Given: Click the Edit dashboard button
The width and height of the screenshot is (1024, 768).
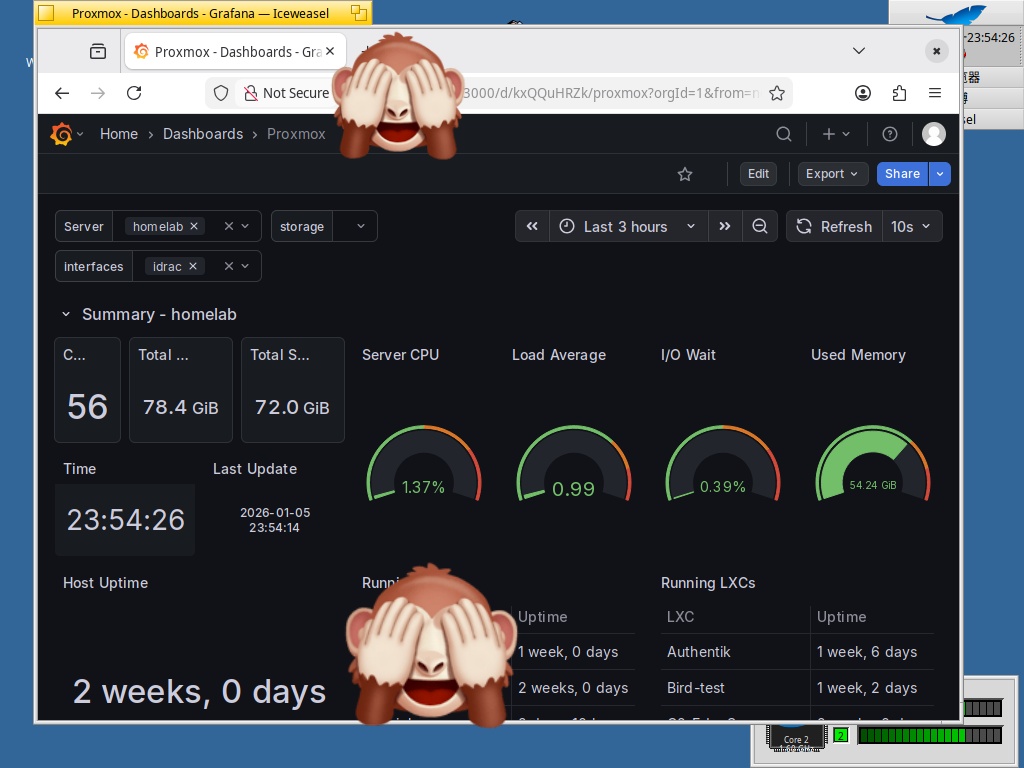Looking at the screenshot, I should pyautogui.click(x=758, y=174).
